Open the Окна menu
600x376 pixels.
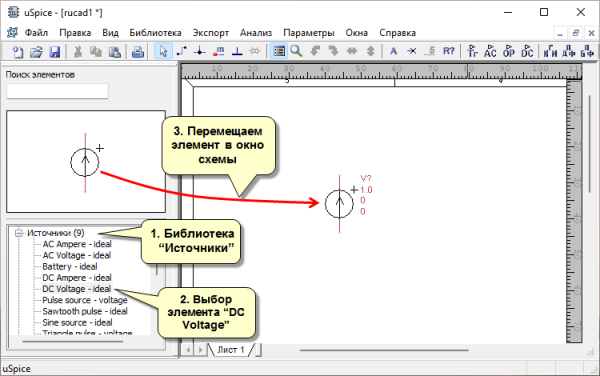pos(357,33)
